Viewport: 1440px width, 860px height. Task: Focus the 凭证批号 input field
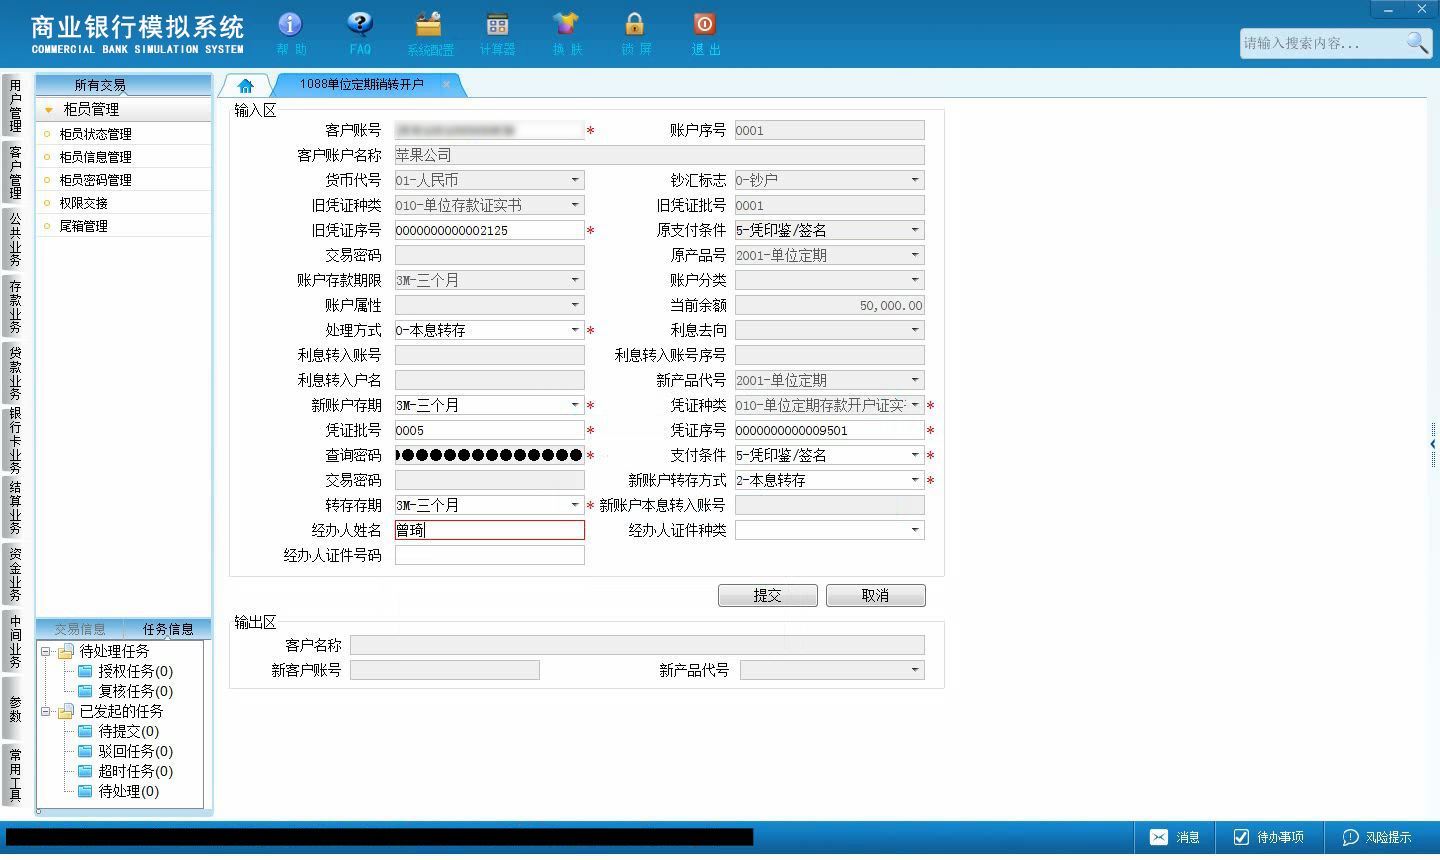(490, 430)
